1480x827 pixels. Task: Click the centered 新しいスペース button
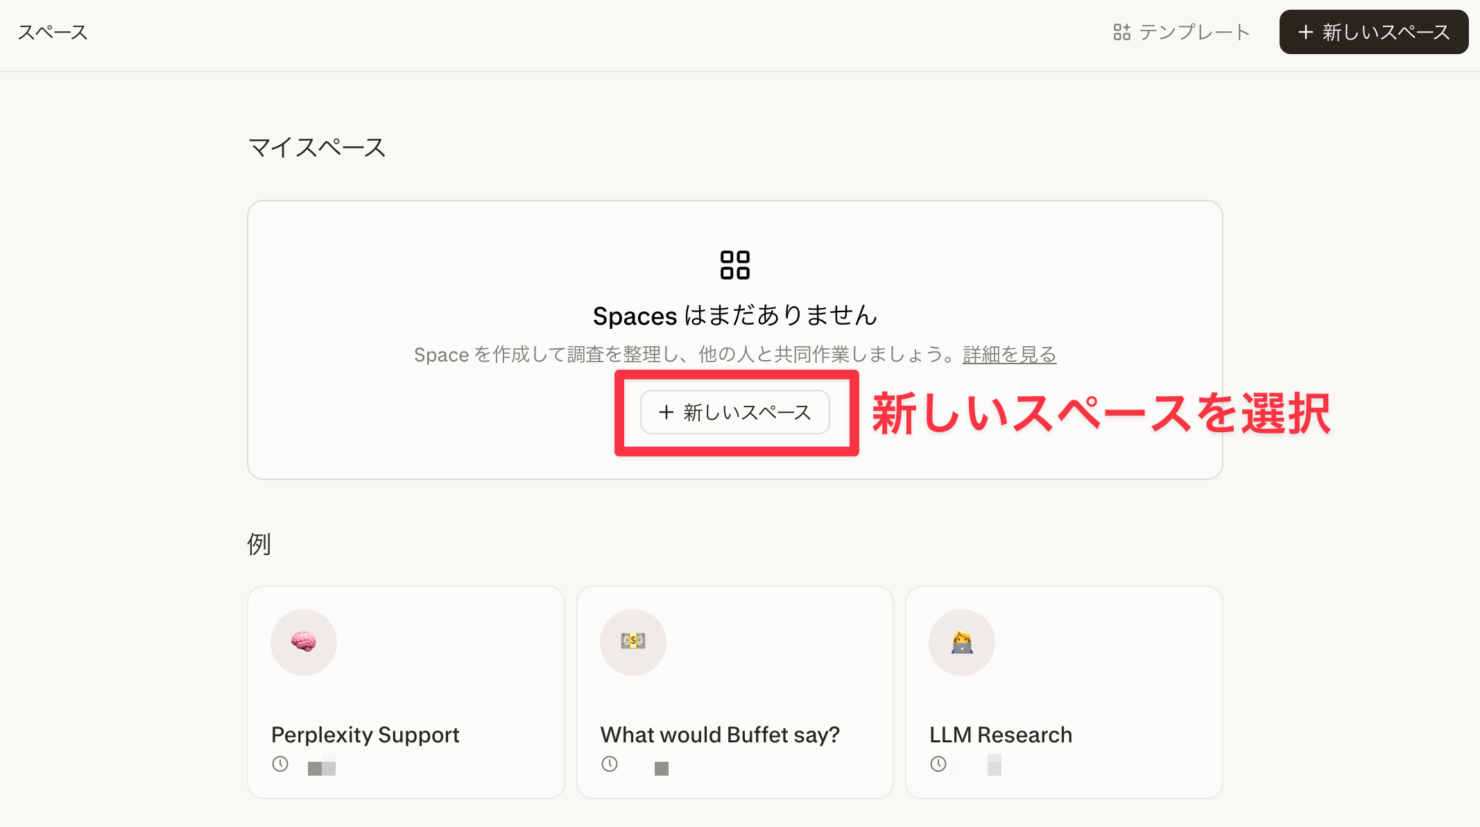[735, 412]
